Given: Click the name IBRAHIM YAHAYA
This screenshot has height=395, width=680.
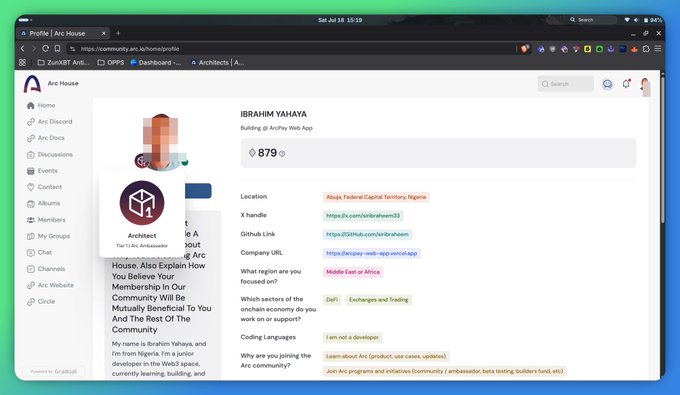Looking at the screenshot, I should tap(274, 114).
